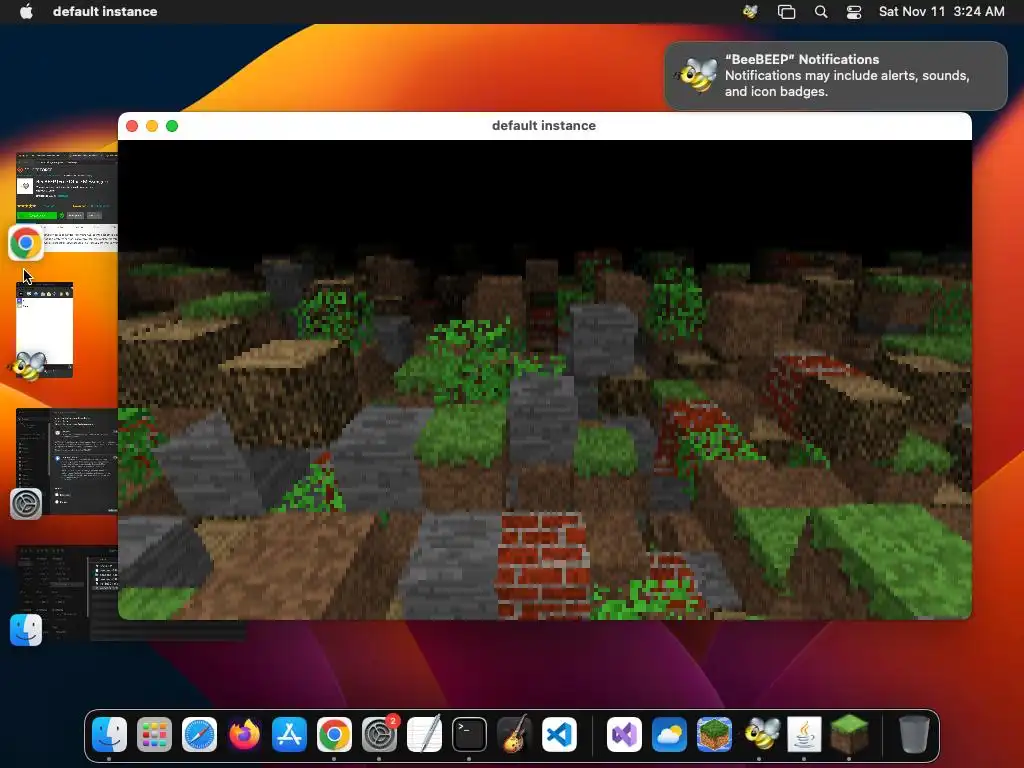Click the date and time in the menu bar

click(x=941, y=11)
